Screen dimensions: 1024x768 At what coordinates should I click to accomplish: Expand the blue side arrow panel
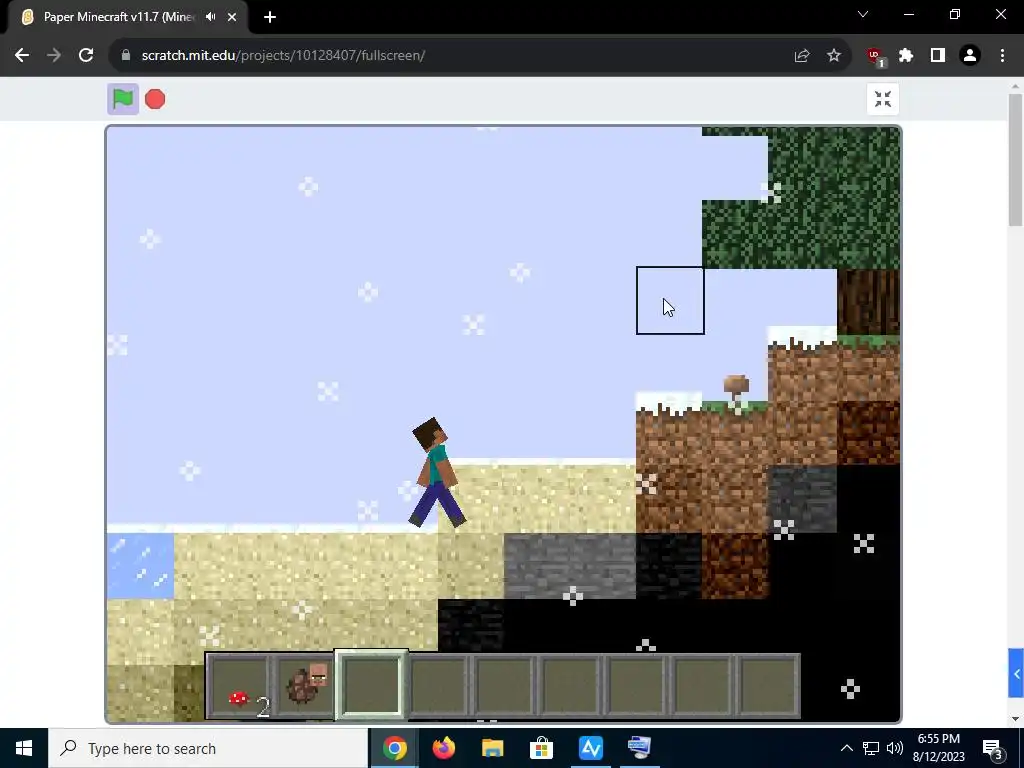(1016, 673)
